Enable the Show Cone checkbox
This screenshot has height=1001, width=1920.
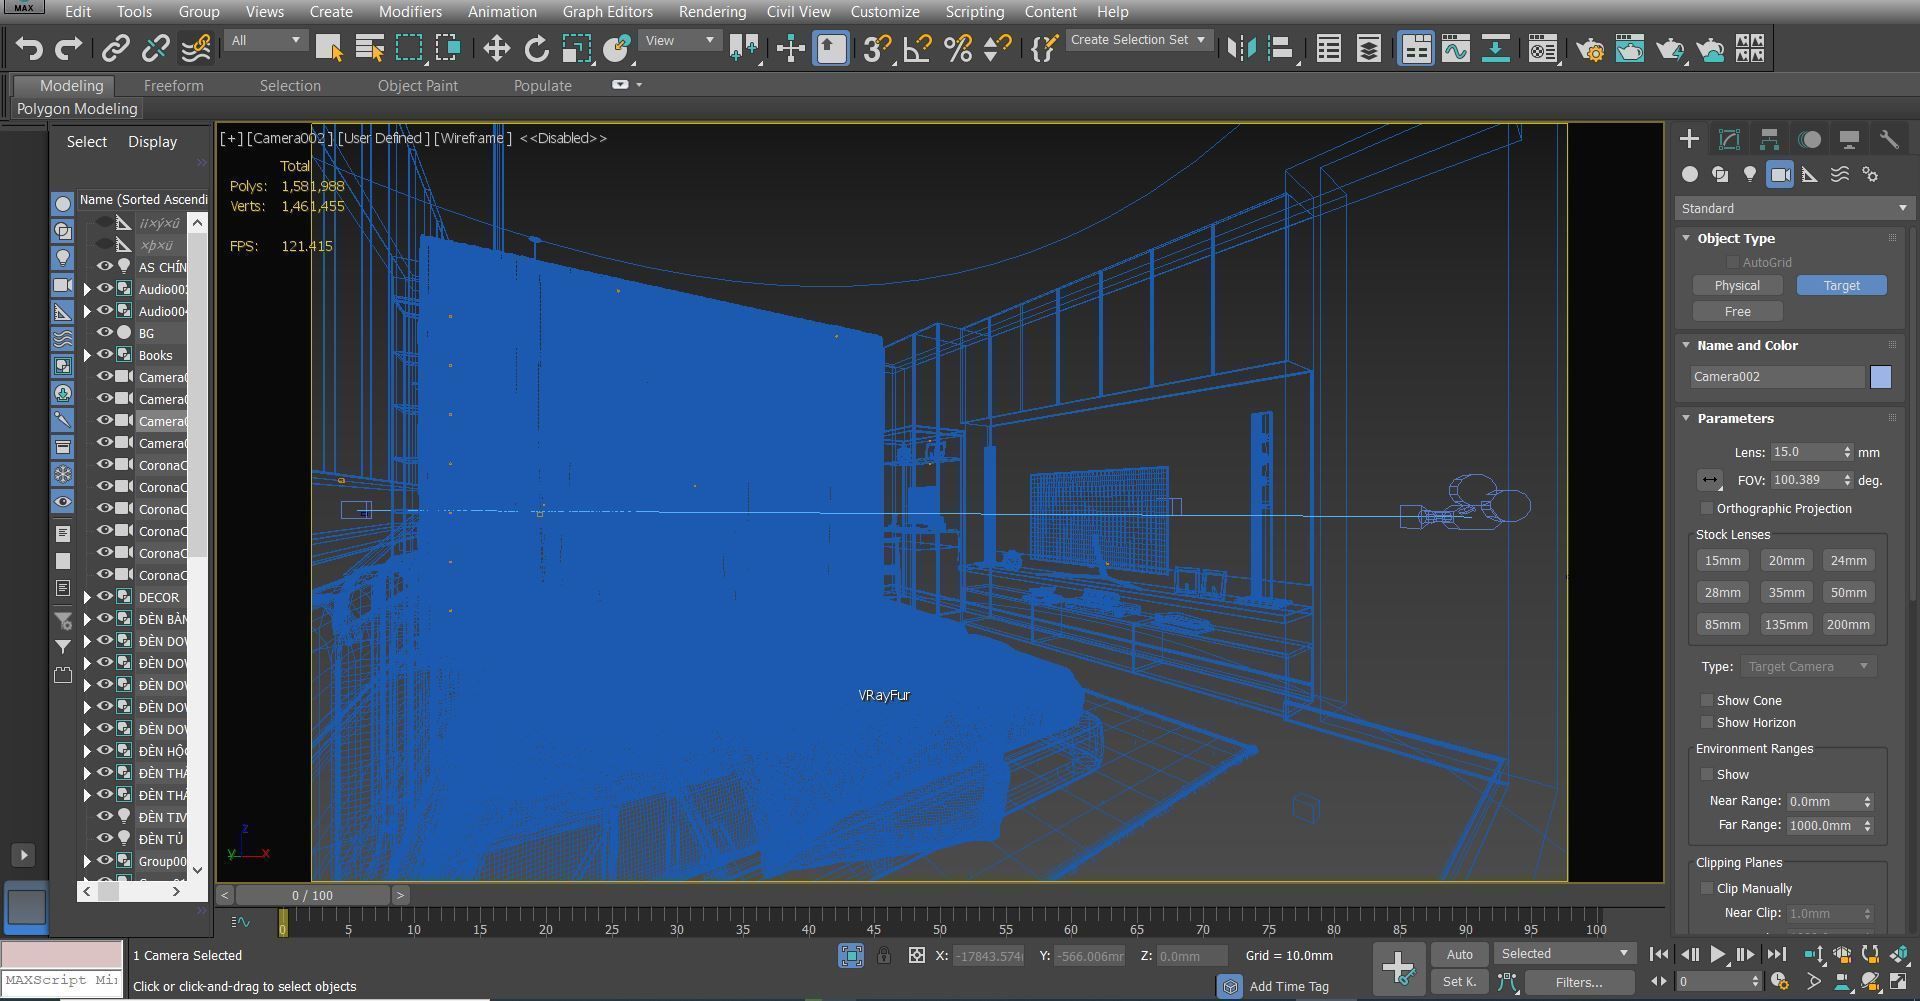pos(1707,701)
